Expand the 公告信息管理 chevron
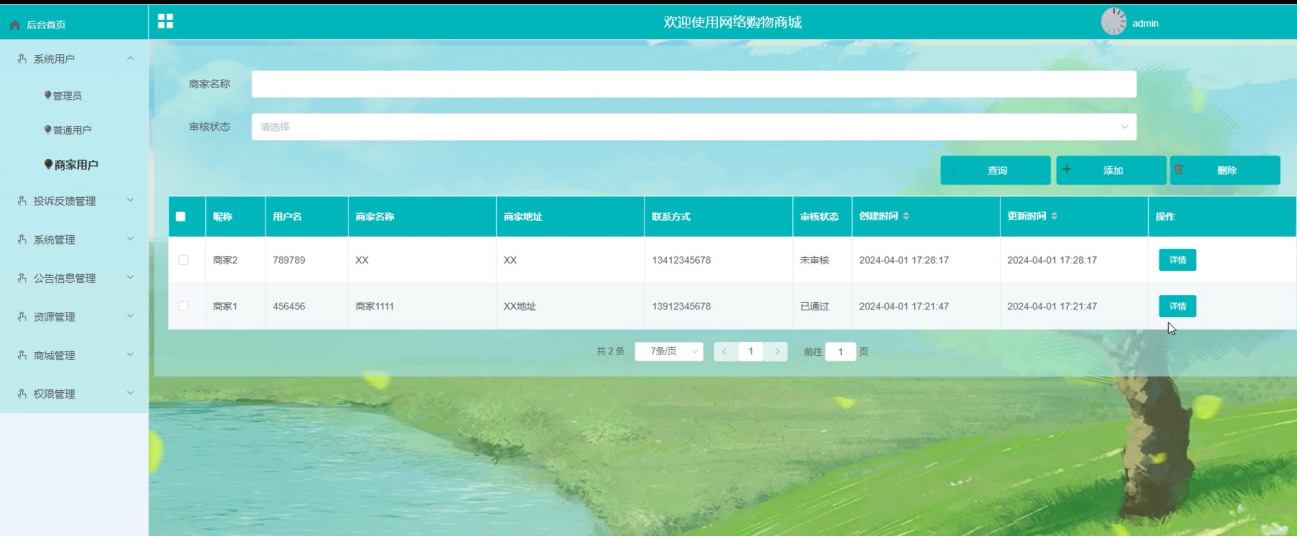Image resolution: width=1297 pixels, height=536 pixels. [130, 278]
